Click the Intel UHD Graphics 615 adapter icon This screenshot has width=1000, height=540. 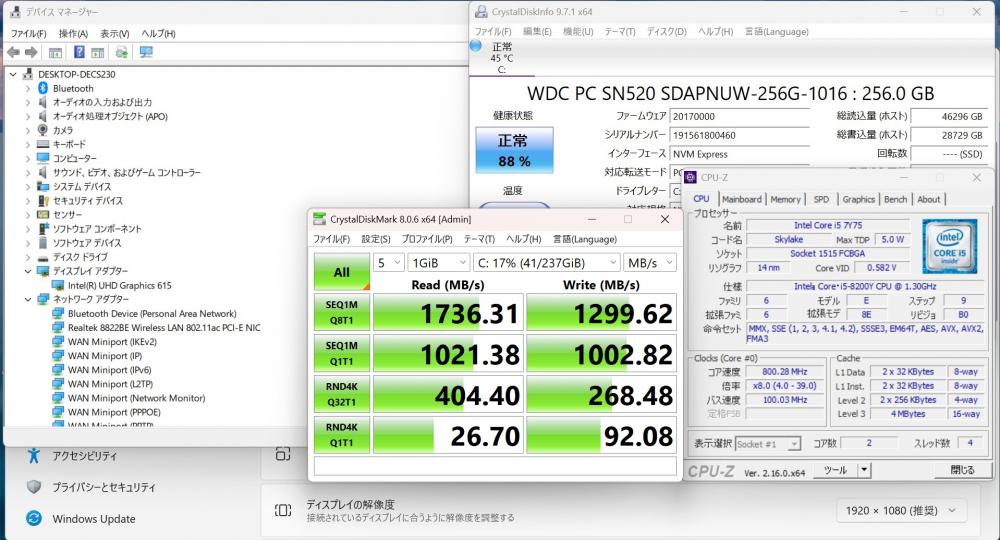coord(58,286)
